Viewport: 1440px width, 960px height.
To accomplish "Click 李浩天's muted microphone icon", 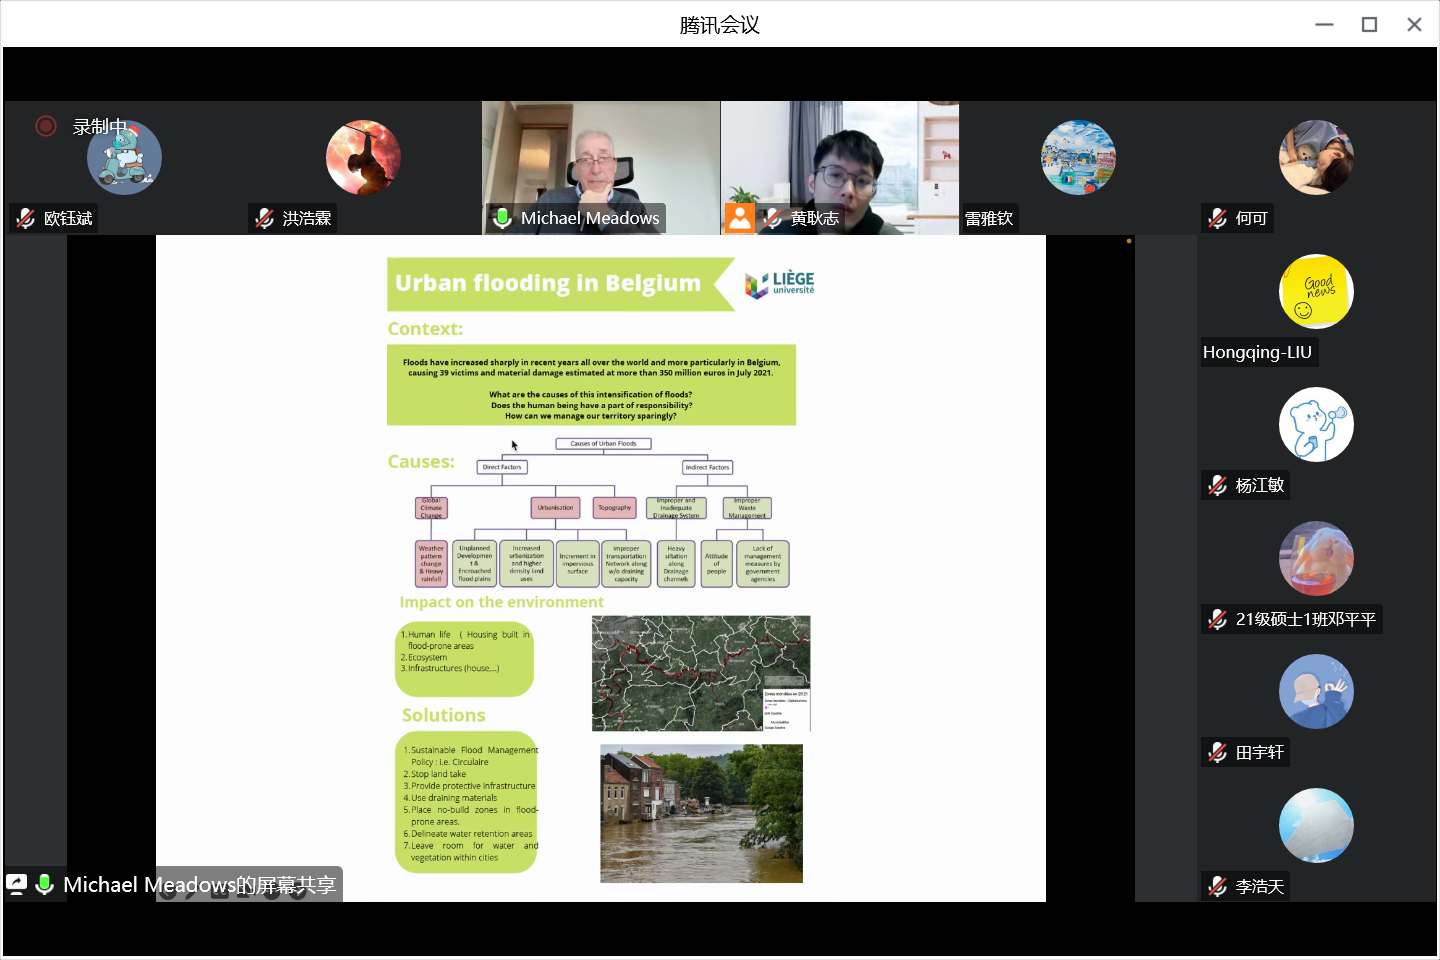I will pyautogui.click(x=1218, y=886).
